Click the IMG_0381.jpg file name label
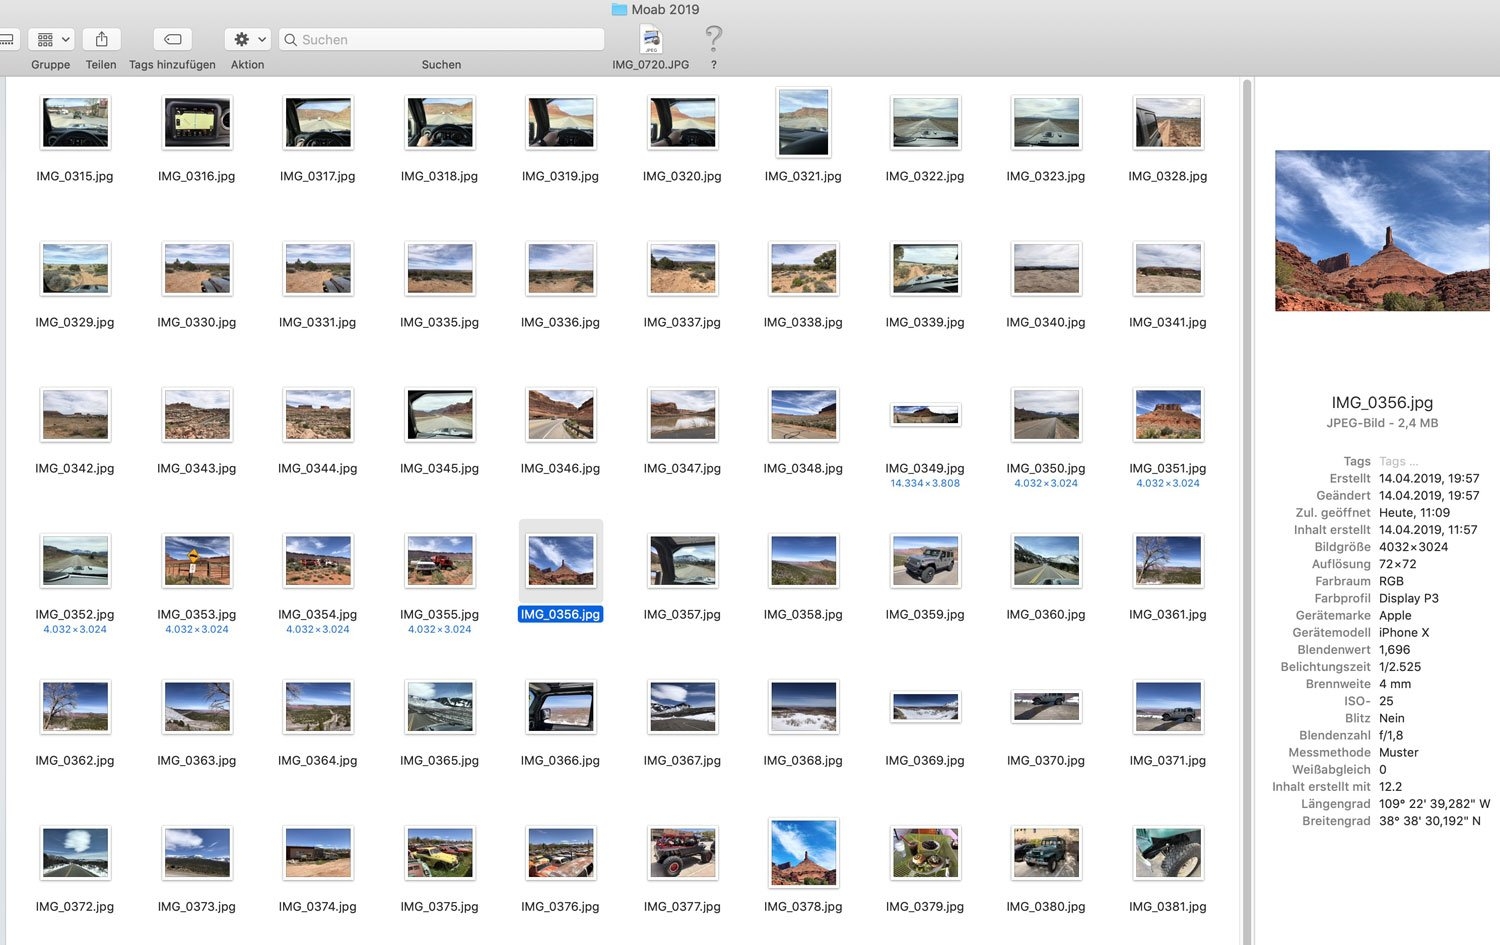 click(1167, 907)
